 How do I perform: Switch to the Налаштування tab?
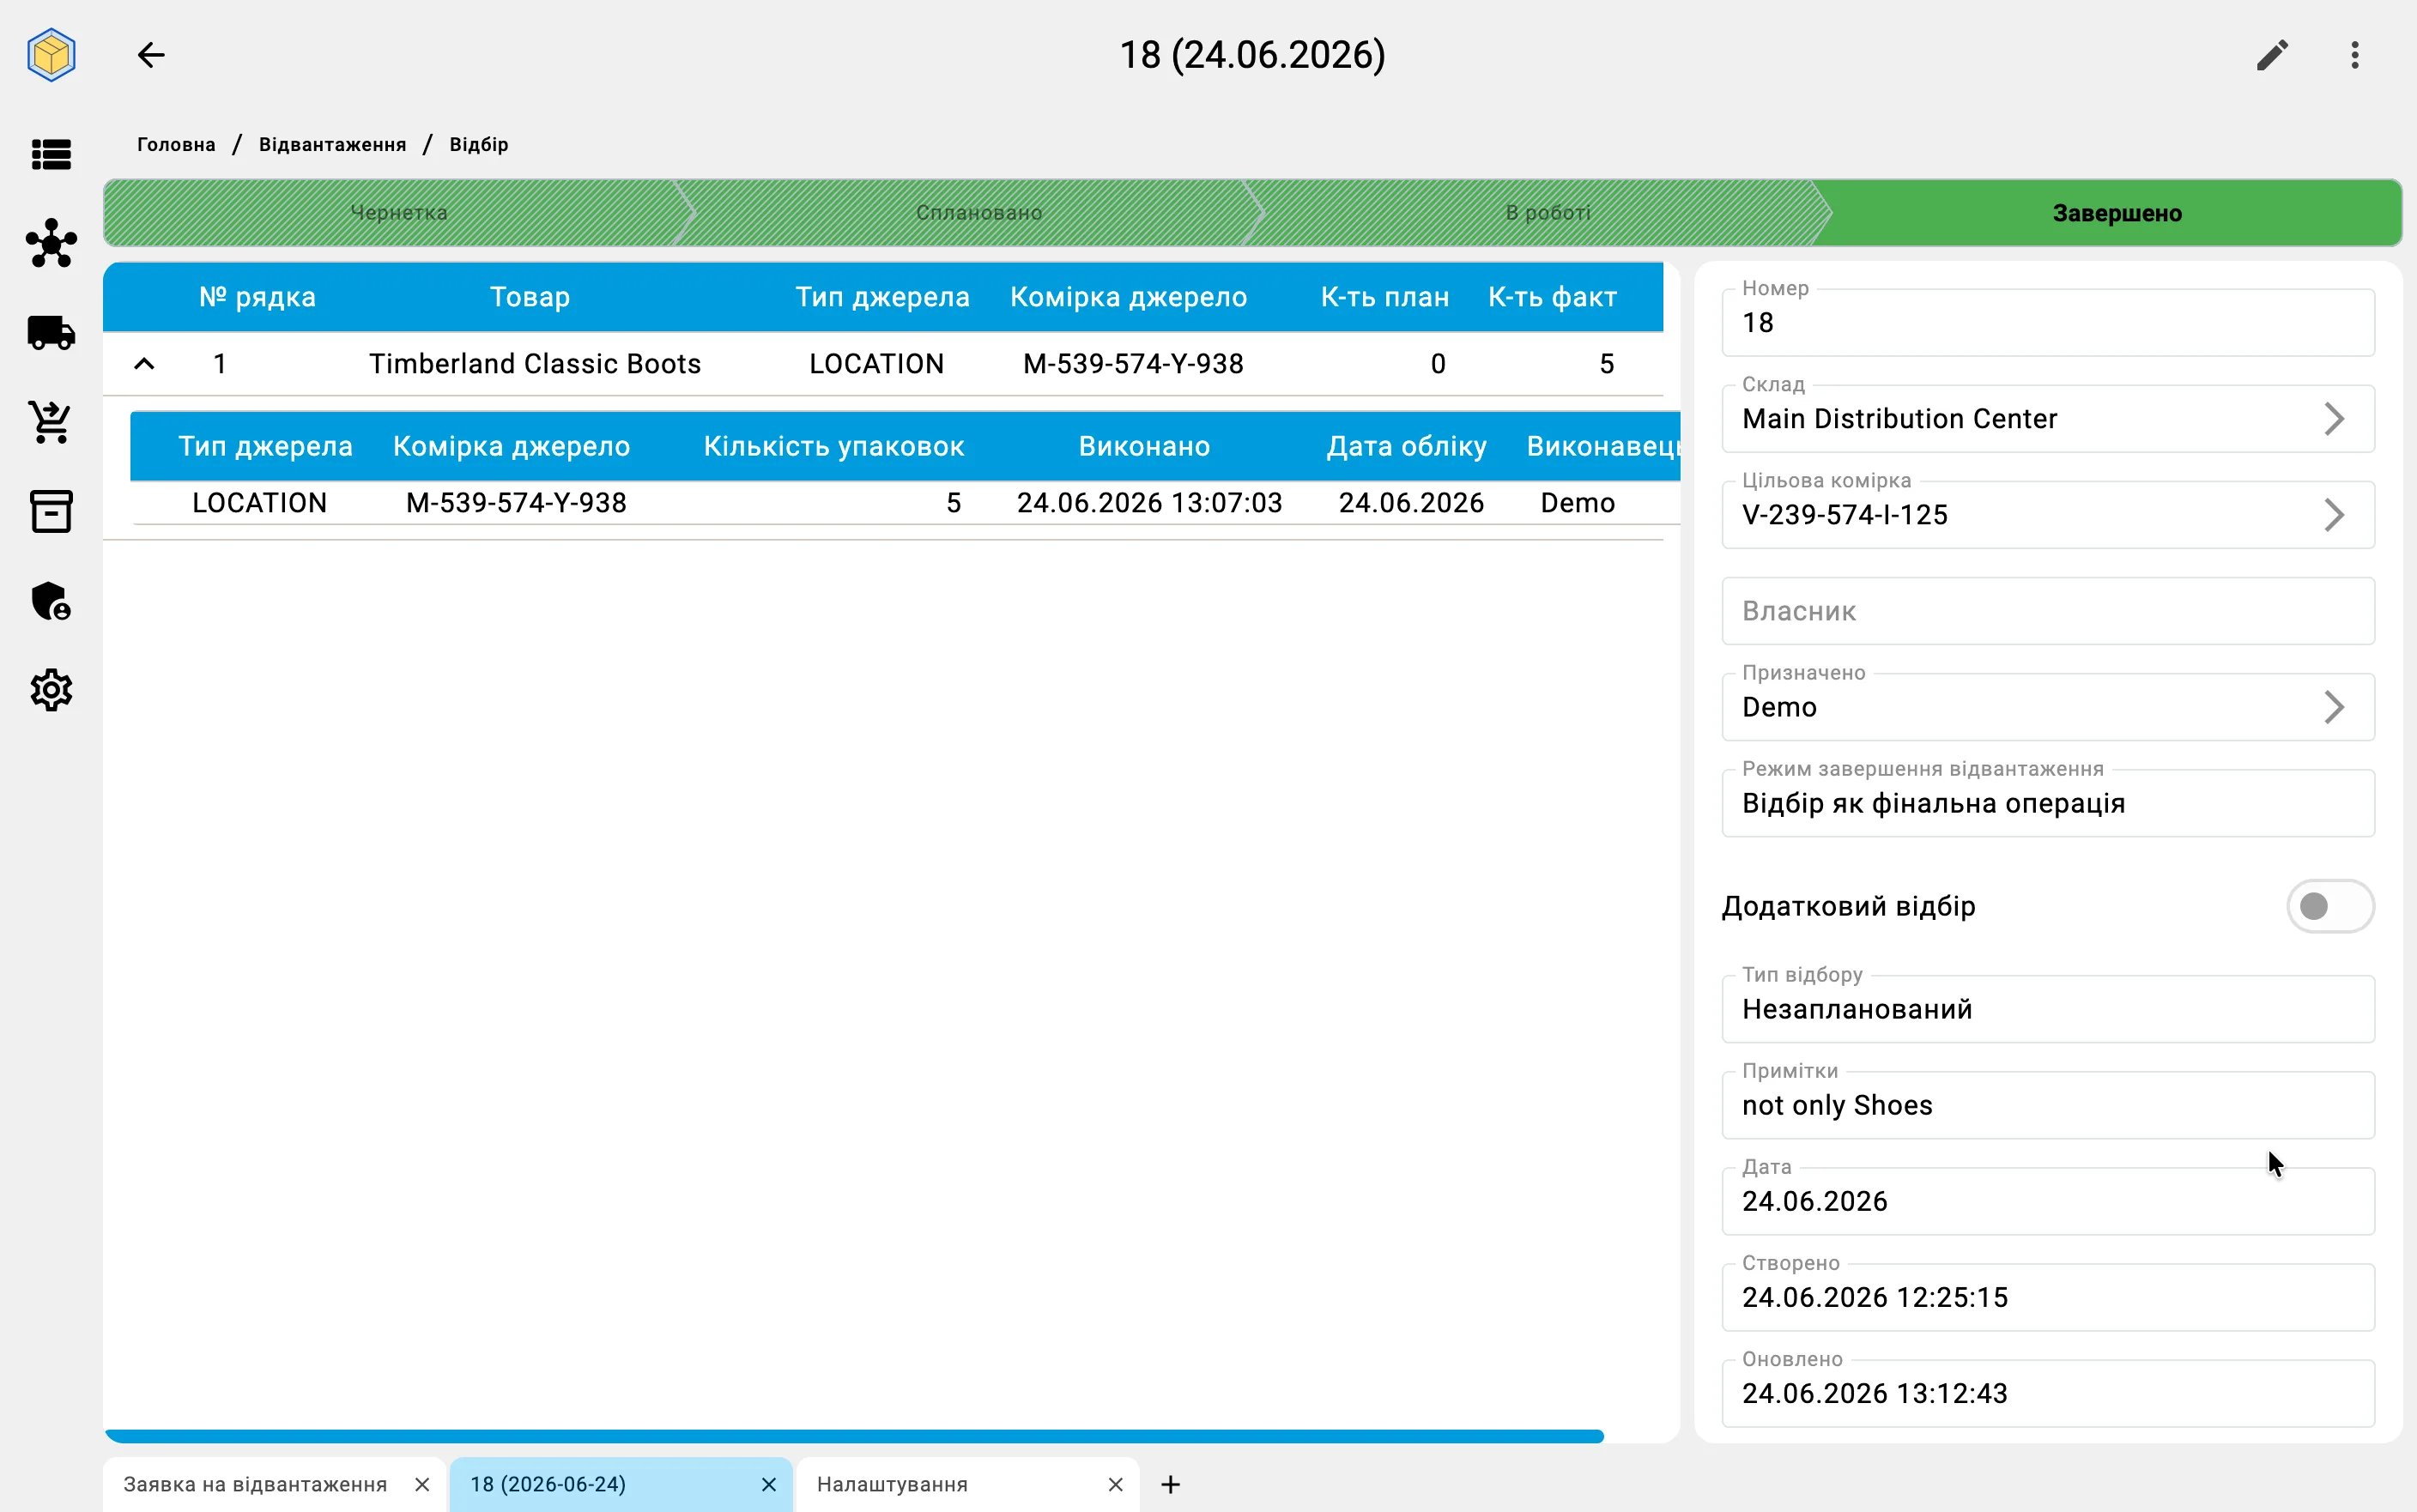point(892,1484)
